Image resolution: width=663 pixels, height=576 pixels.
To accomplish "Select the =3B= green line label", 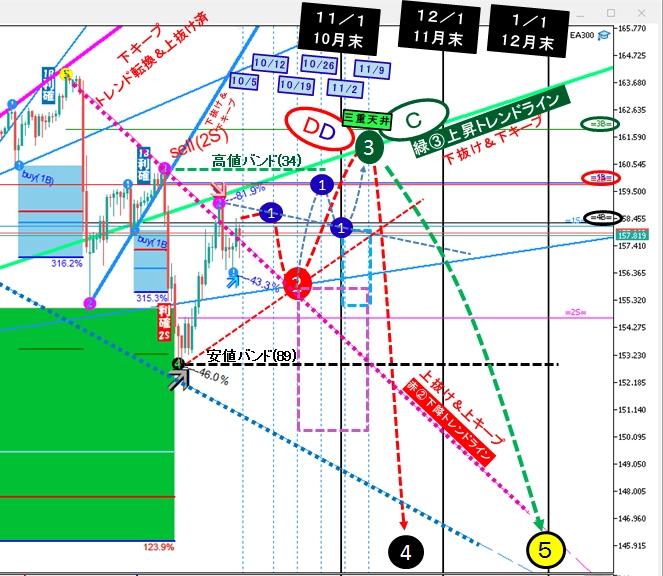I will pyautogui.click(x=600, y=124).
